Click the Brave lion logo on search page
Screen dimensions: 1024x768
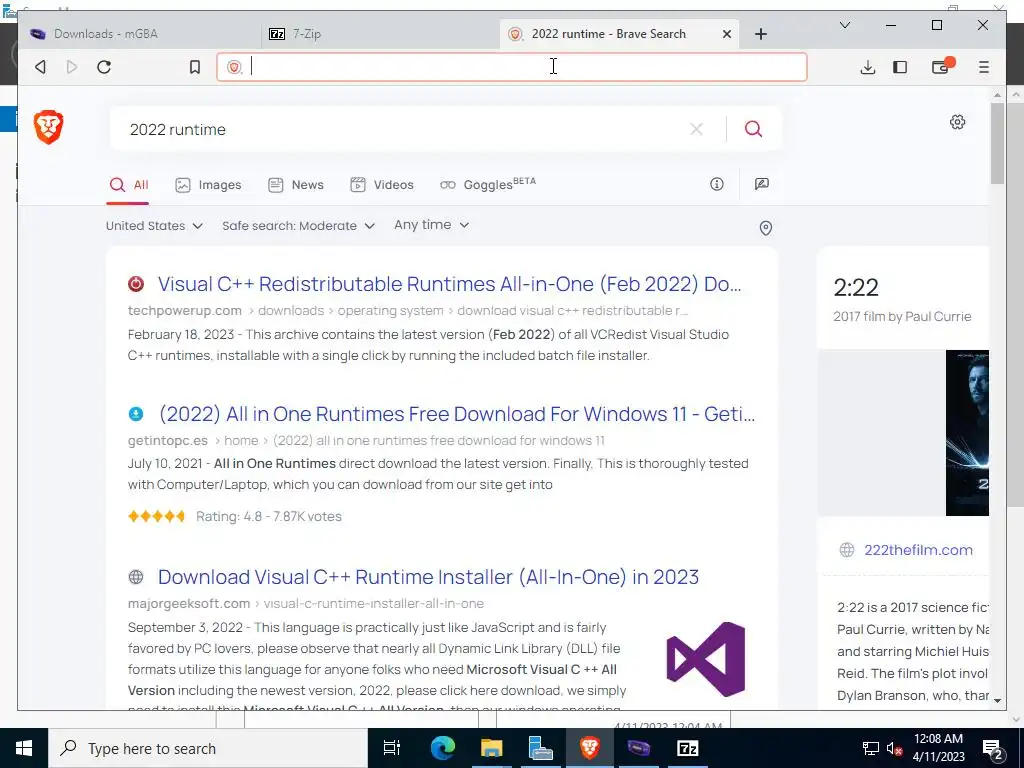(x=48, y=127)
